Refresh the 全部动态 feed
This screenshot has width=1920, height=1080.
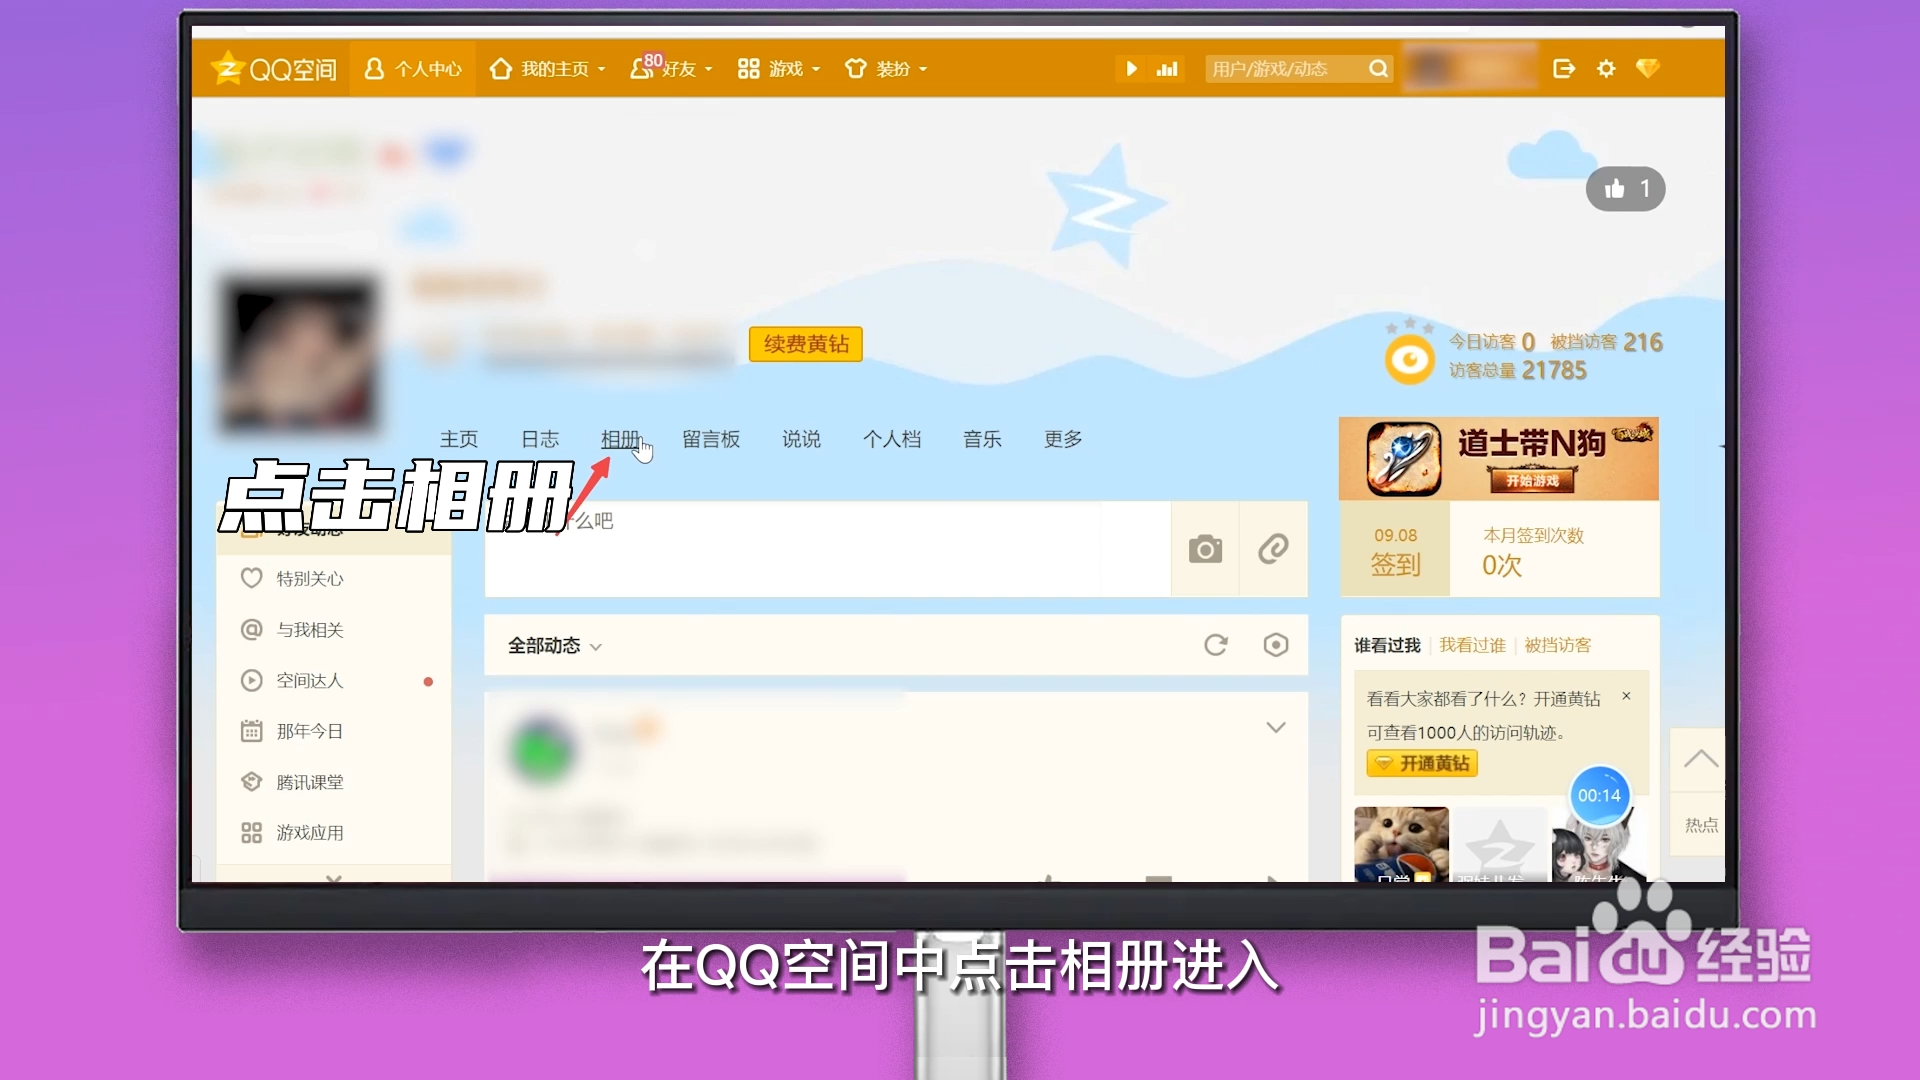click(1215, 645)
